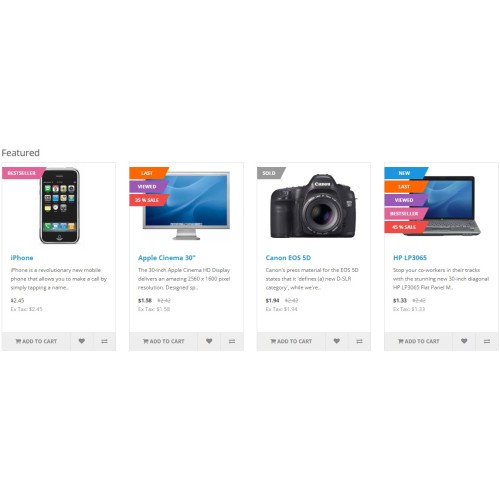Compare iPhone using arrows icon
This screenshot has width=500, height=500.
tap(104, 341)
